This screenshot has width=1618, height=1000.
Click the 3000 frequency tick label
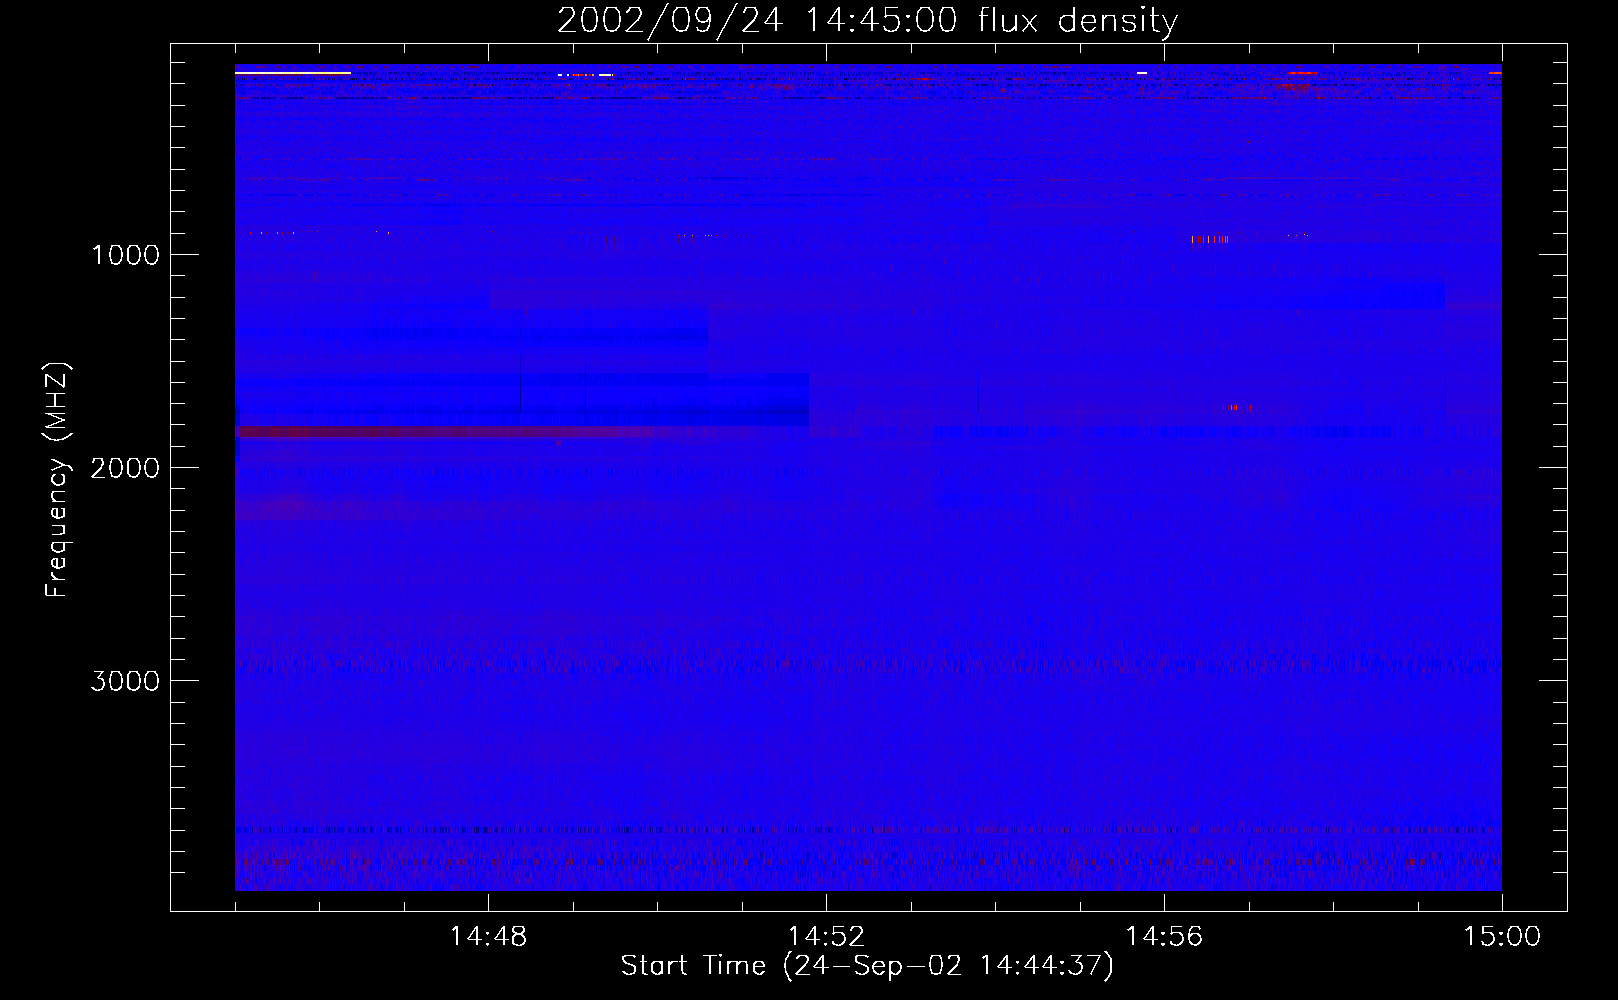point(125,681)
